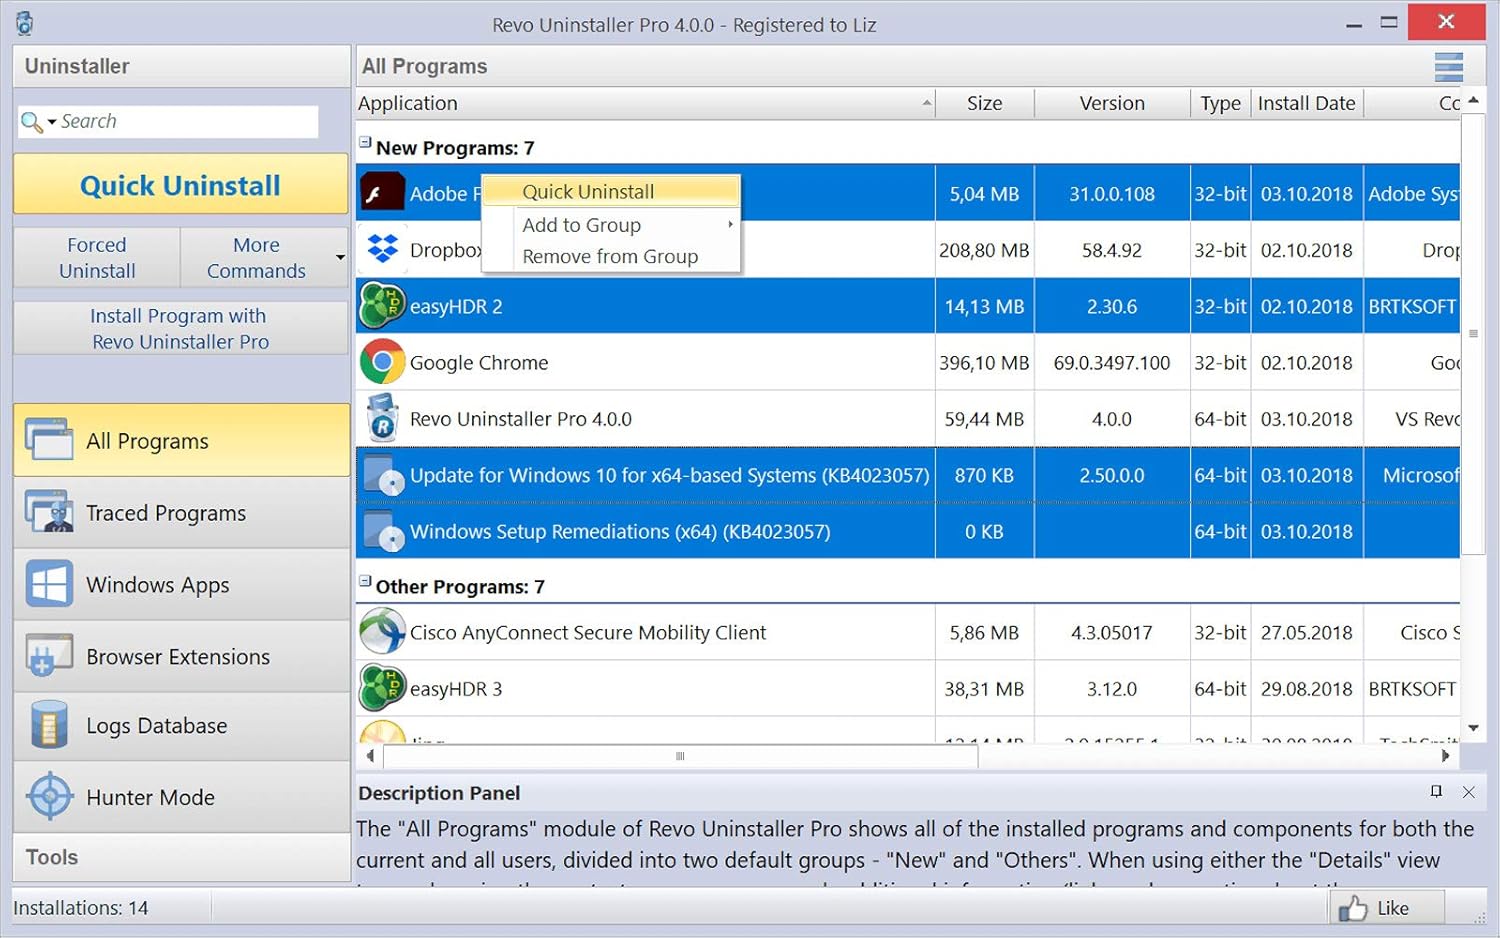Close the Description Panel
Viewport: 1500px width, 938px height.
point(1468,792)
